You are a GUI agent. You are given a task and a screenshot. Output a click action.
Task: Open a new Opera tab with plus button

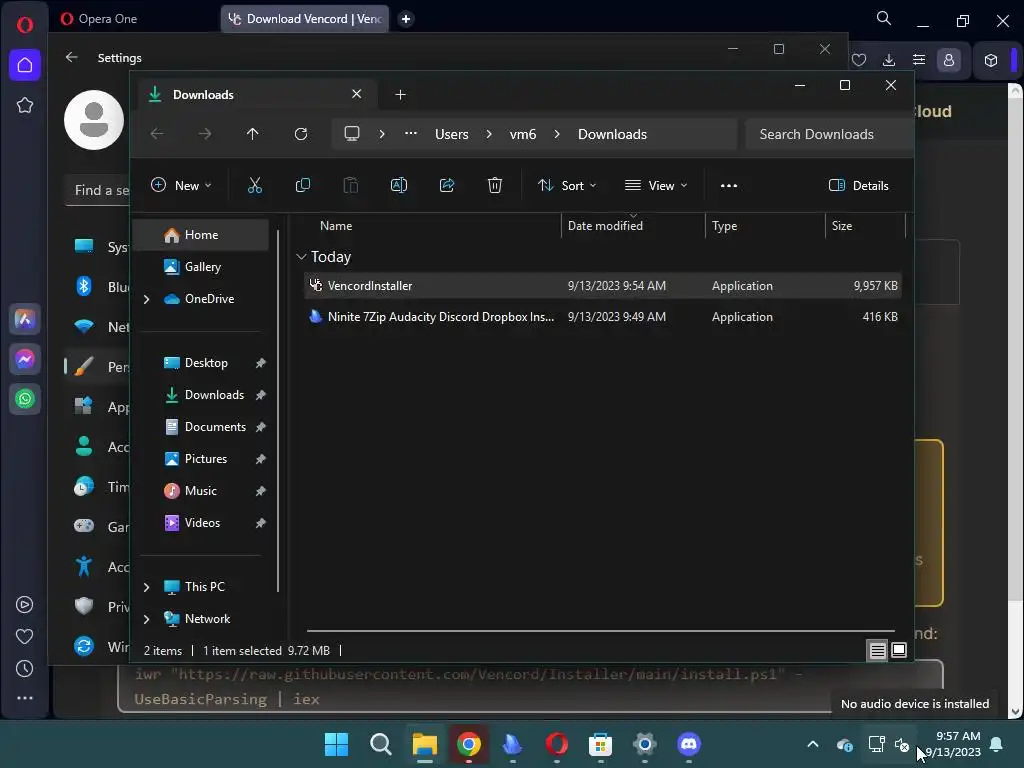406,19
